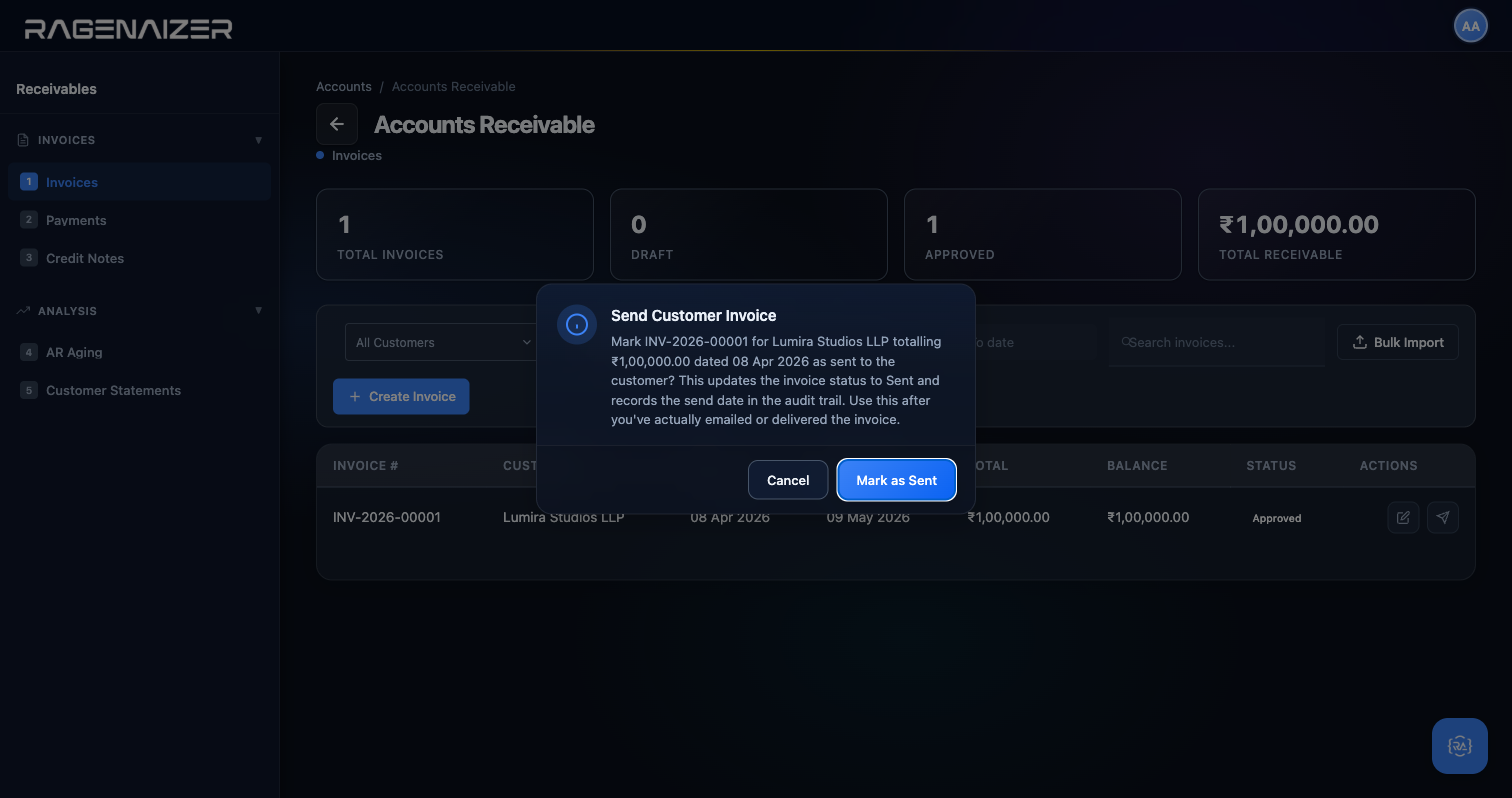Click the info icon in the dialog
Image resolution: width=1512 pixels, height=798 pixels.
click(x=577, y=324)
